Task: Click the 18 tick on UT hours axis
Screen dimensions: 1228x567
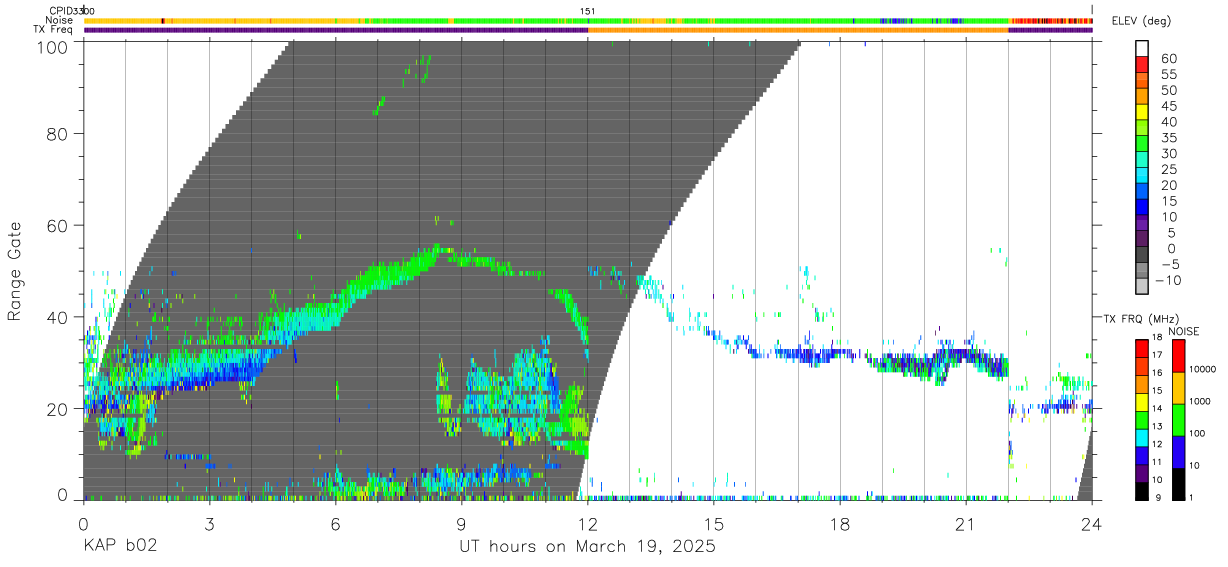Action: click(x=839, y=524)
